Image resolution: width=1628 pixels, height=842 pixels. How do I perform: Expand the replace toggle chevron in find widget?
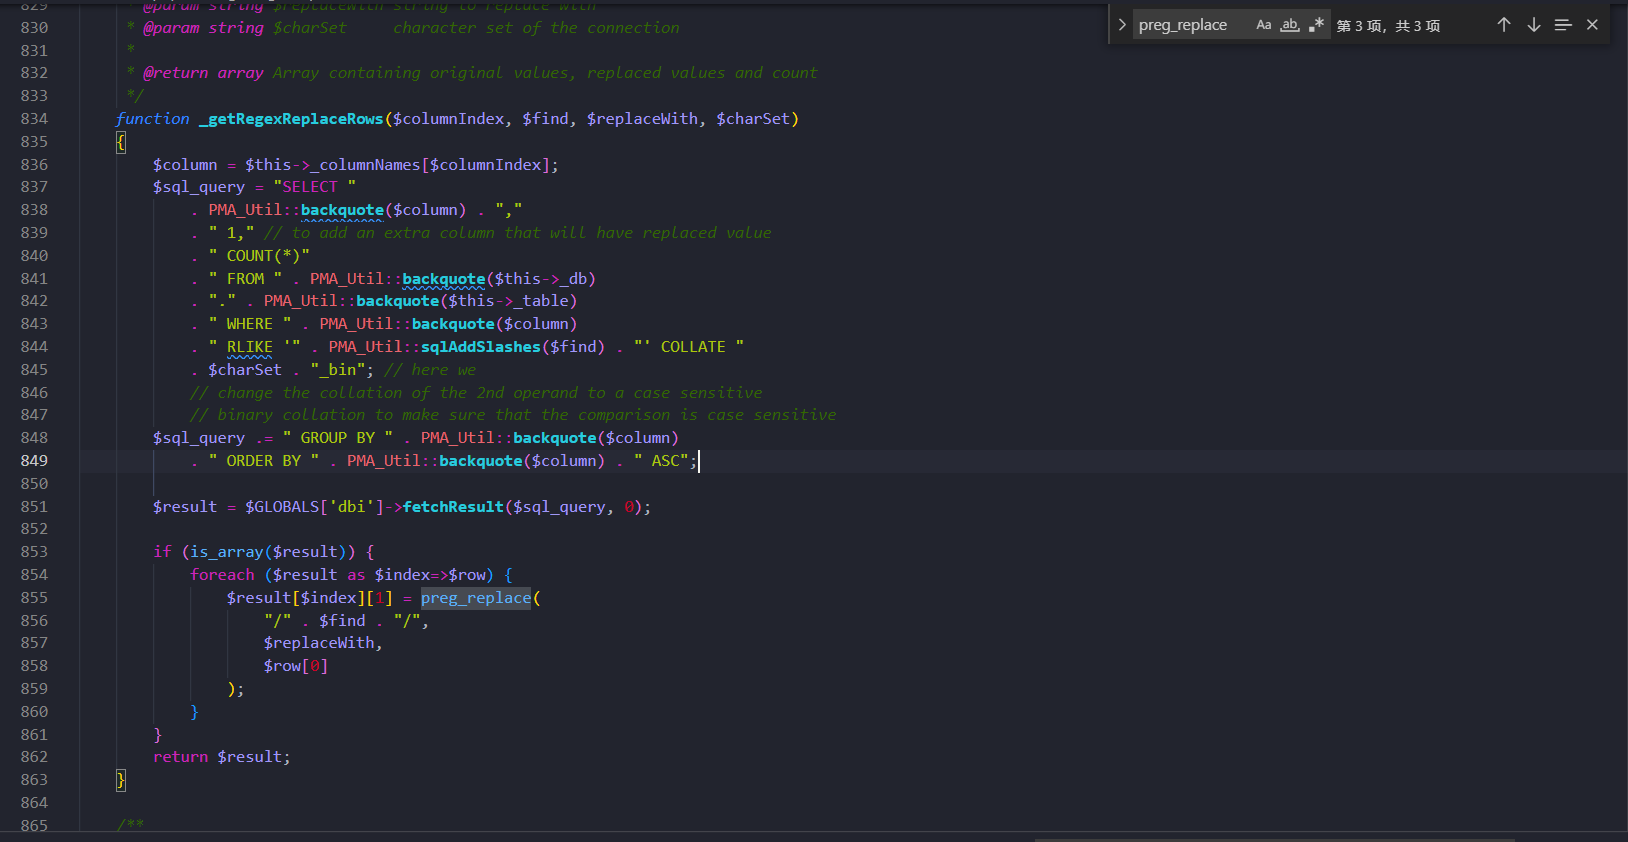tap(1122, 25)
